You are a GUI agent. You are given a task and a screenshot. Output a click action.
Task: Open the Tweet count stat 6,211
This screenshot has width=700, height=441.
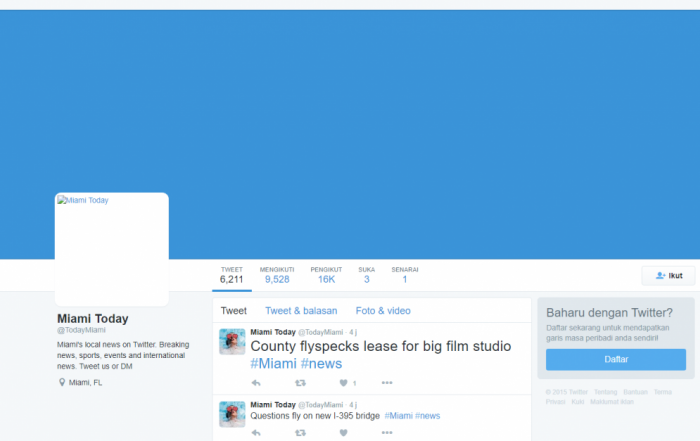pyautogui.click(x=232, y=275)
